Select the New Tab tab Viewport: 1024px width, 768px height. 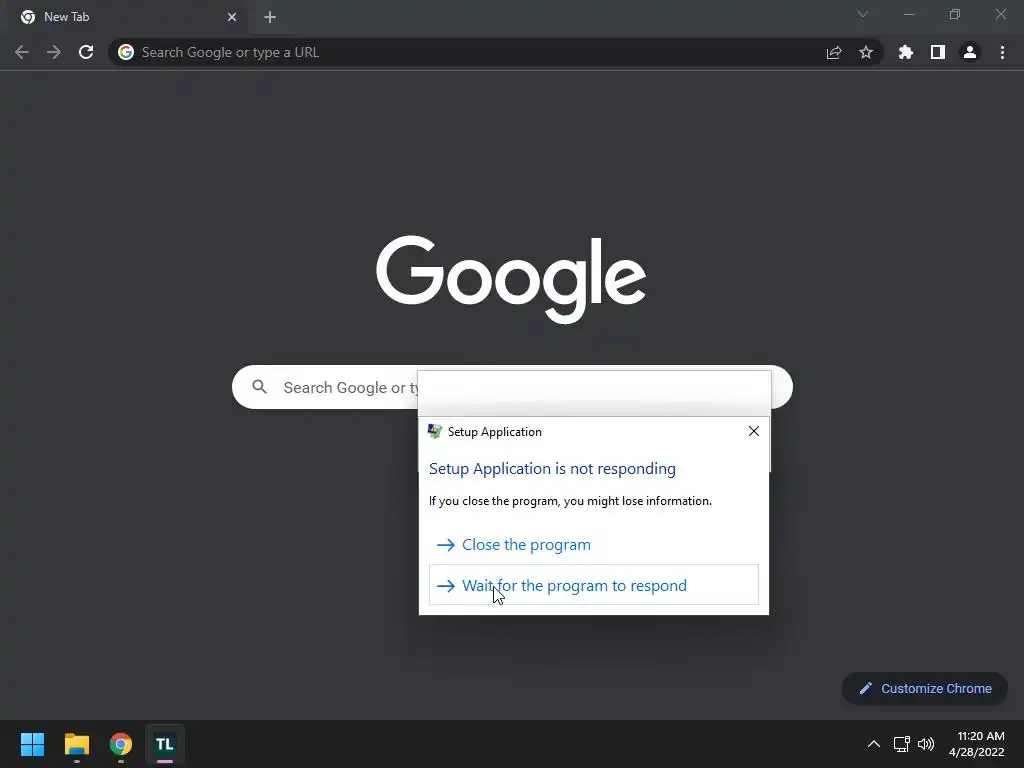[x=127, y=17]
